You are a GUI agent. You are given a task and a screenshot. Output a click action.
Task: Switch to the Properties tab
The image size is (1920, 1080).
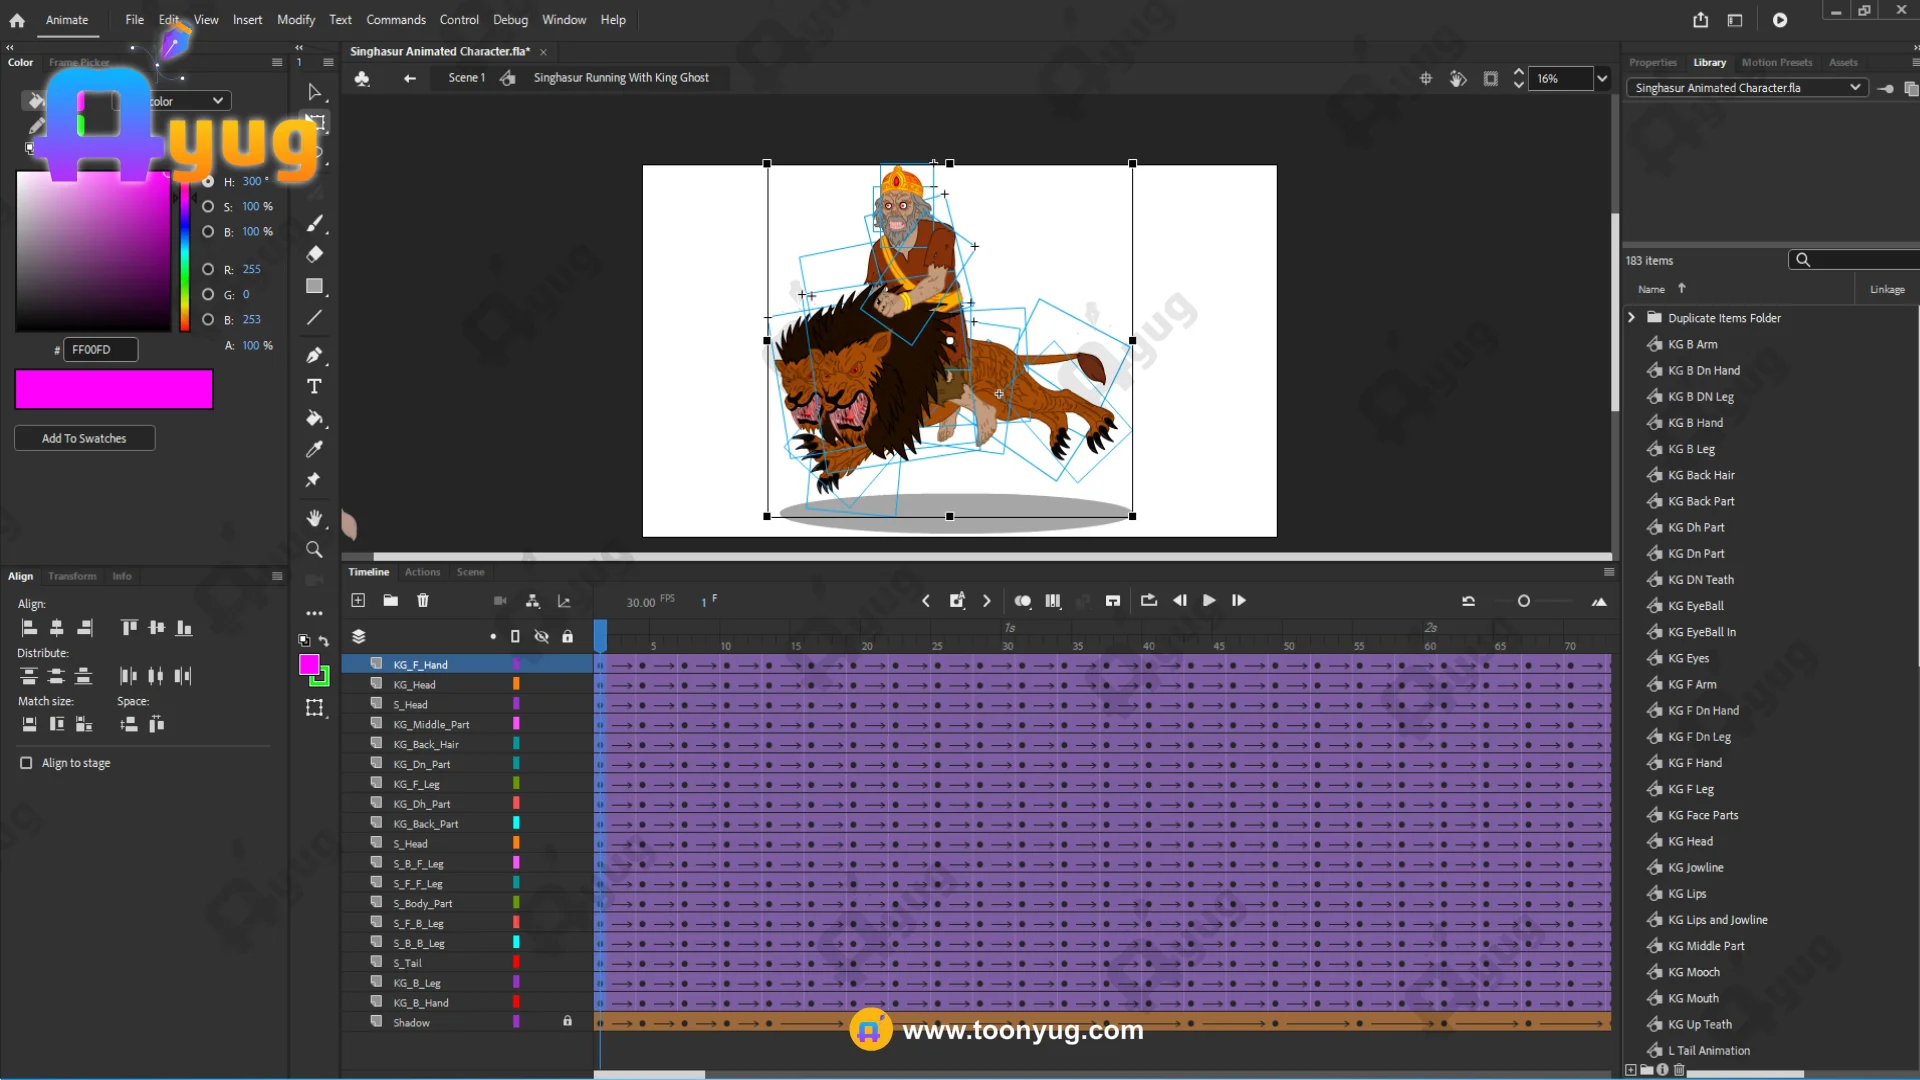tap(1652, 62)
